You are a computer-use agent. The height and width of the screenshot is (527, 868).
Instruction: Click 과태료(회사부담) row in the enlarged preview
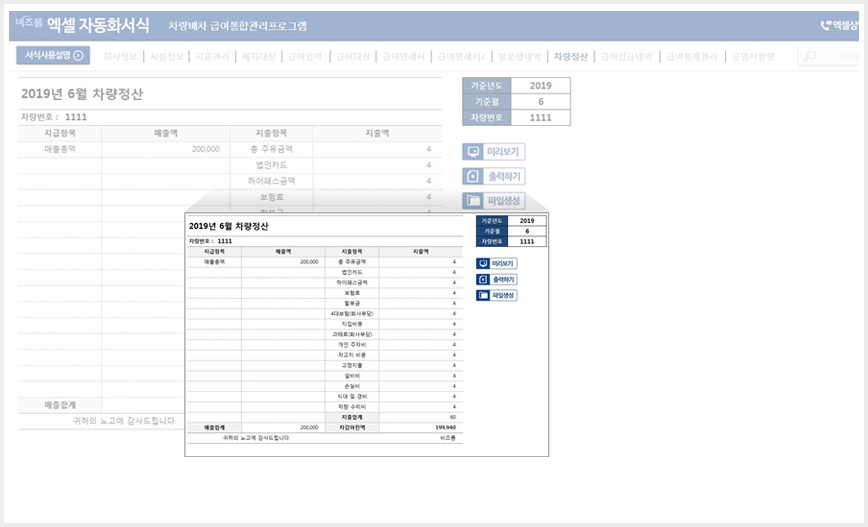pos(325,334)
